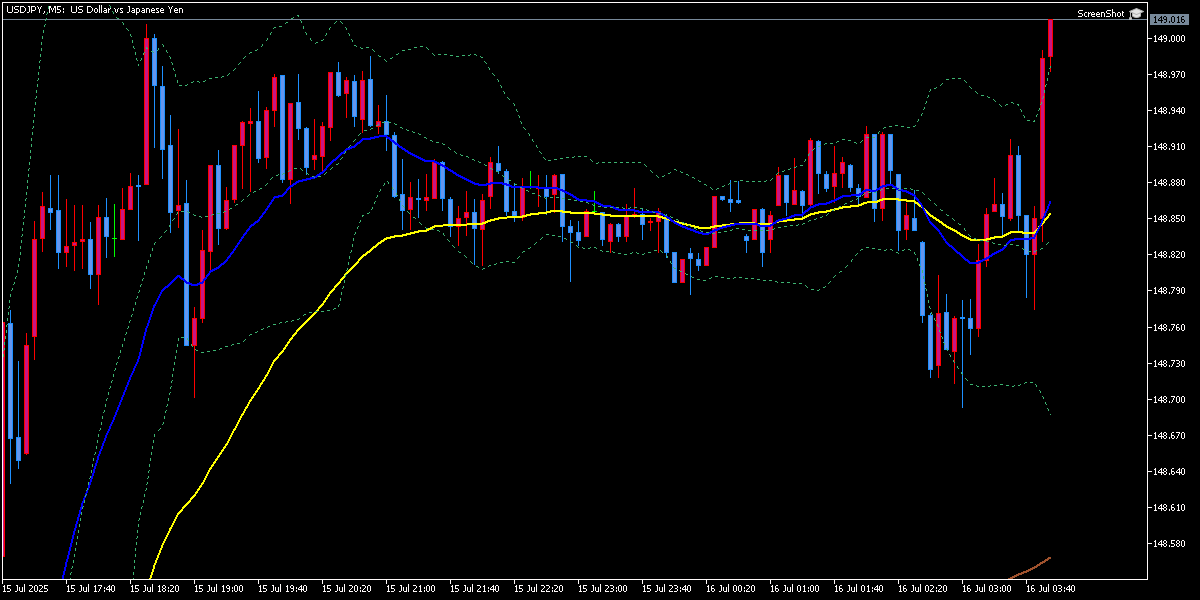This screenshot has width=1200, height=600.
Task: Click the 16 Jul 00:20 time label
Action: pos(731,589)
